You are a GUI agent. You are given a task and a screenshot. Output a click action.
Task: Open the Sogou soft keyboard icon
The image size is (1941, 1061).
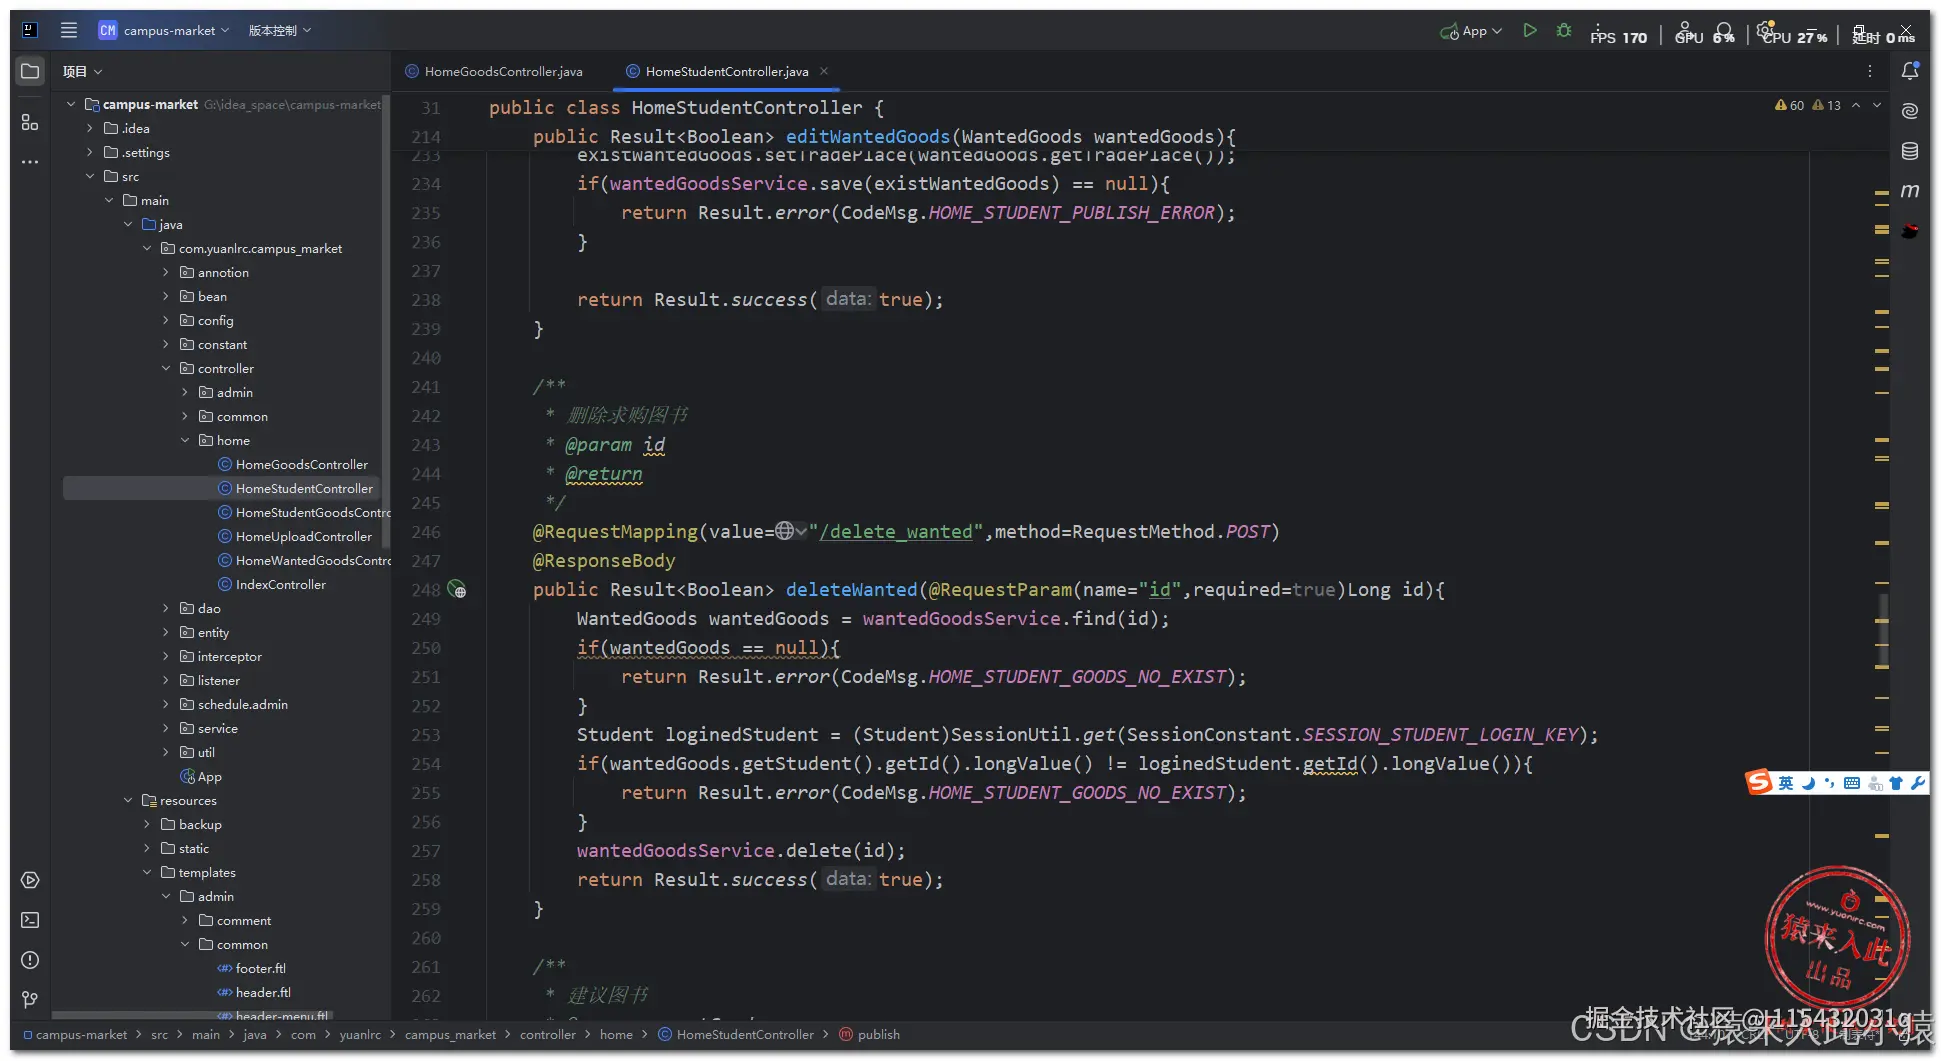point(1852,783)
